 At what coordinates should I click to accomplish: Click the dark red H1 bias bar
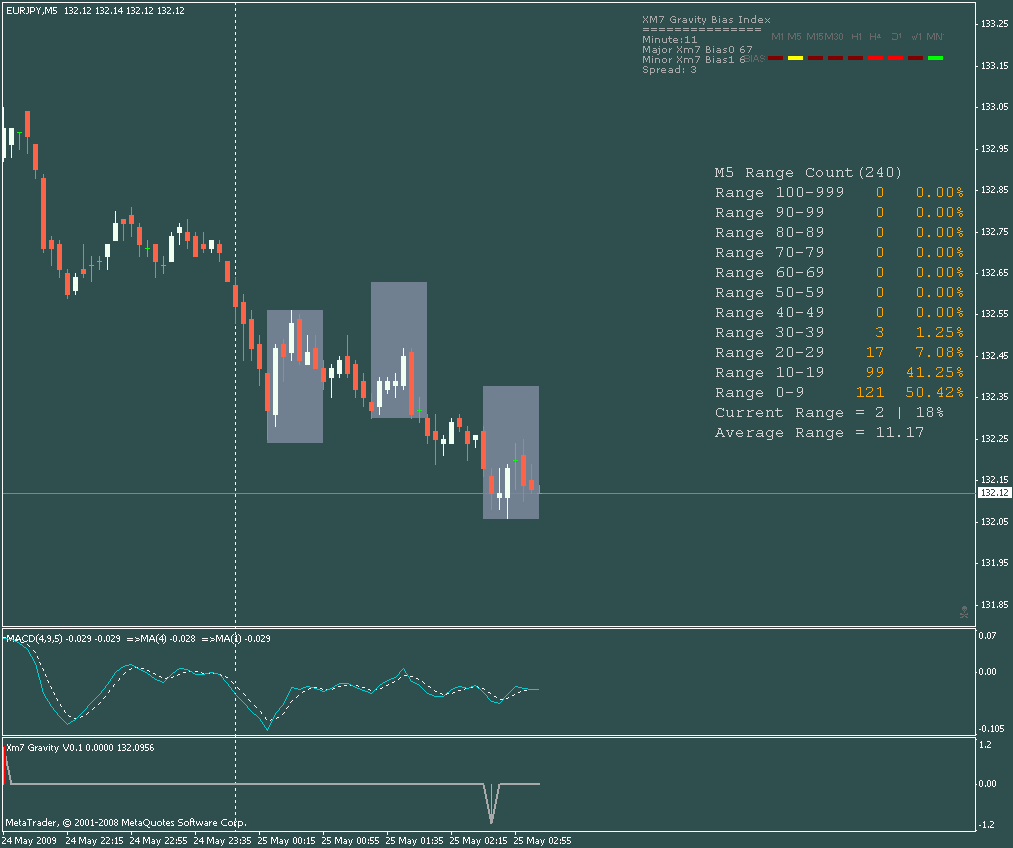(855, 58)
